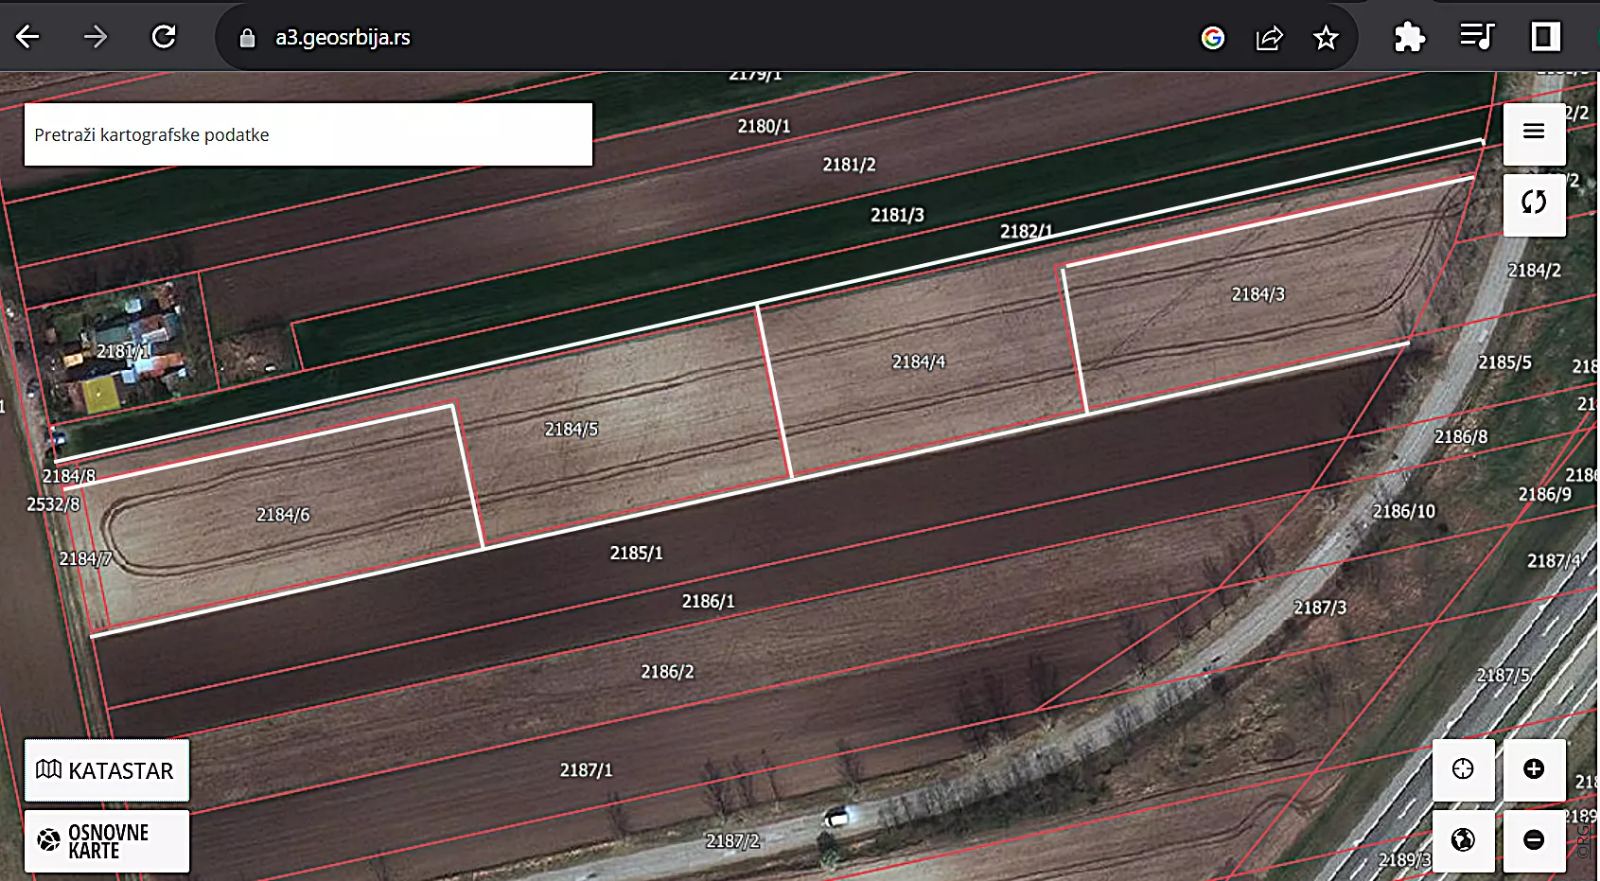Zoom in with the plus button
1600x881 pixels.
(x=1533, y=769)
